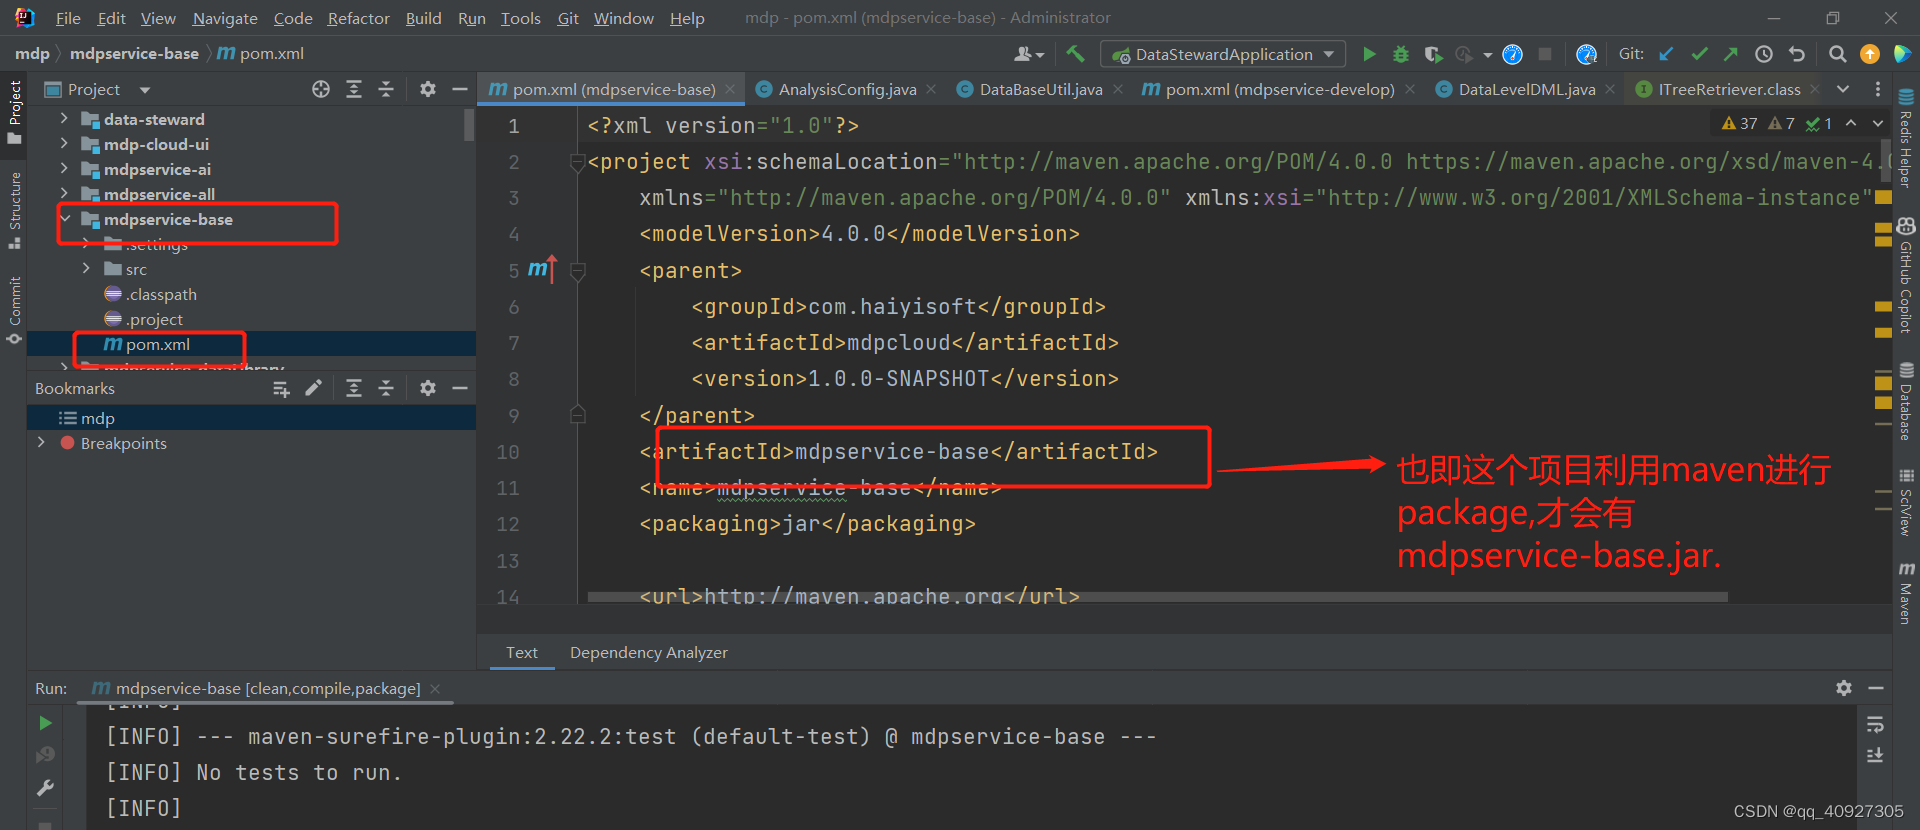Screen dimensions: 1920x830
Task: Select opened file in Project panel
Action: [321, 89]
